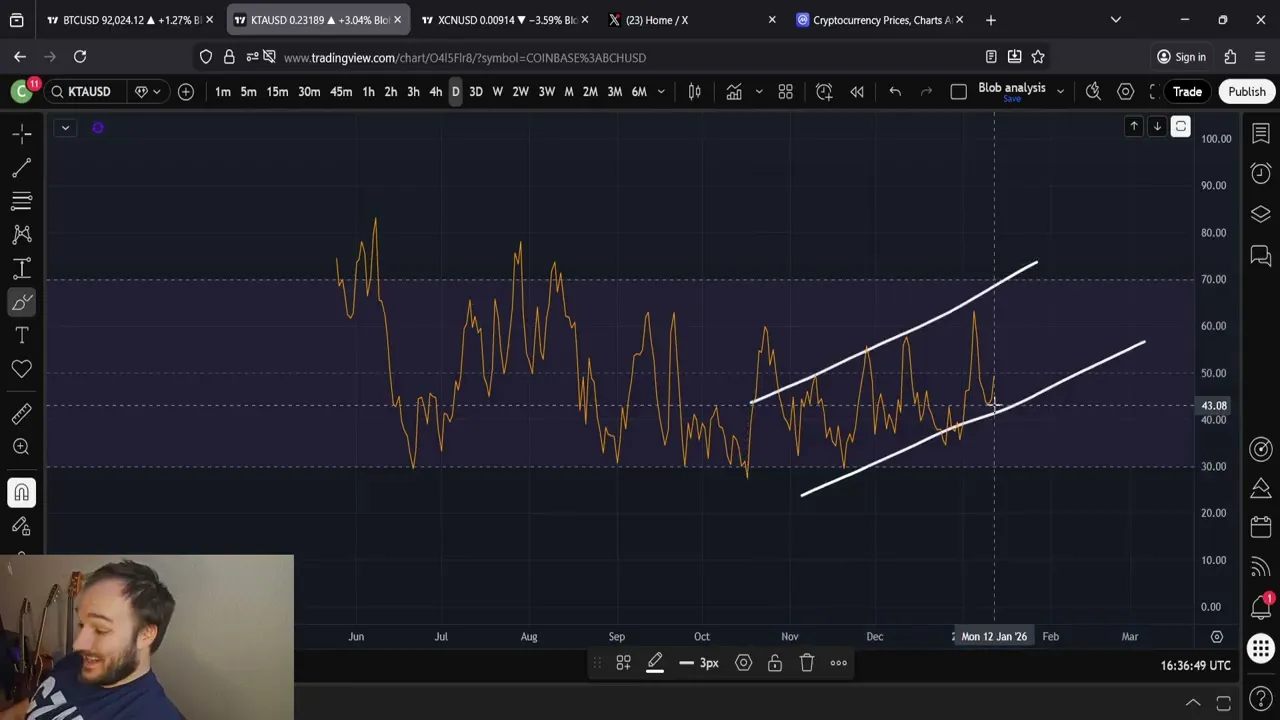This screenshot has height=720, width=1280.
Task: Open indicator favorites dropdown arrow
Action: 758,92
